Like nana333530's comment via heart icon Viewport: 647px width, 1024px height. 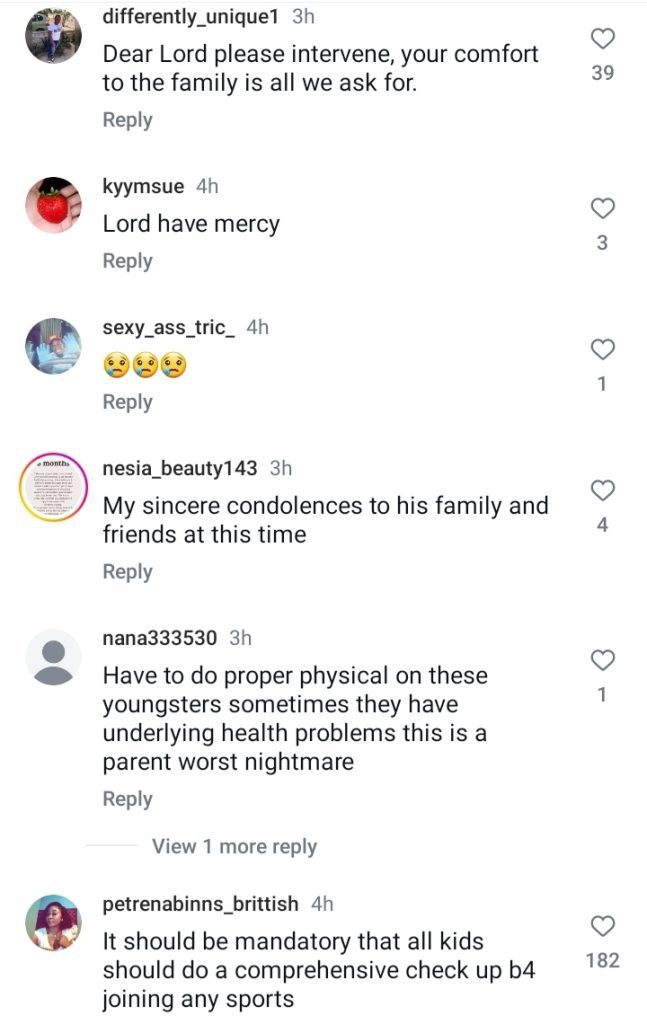coord(603,661)
